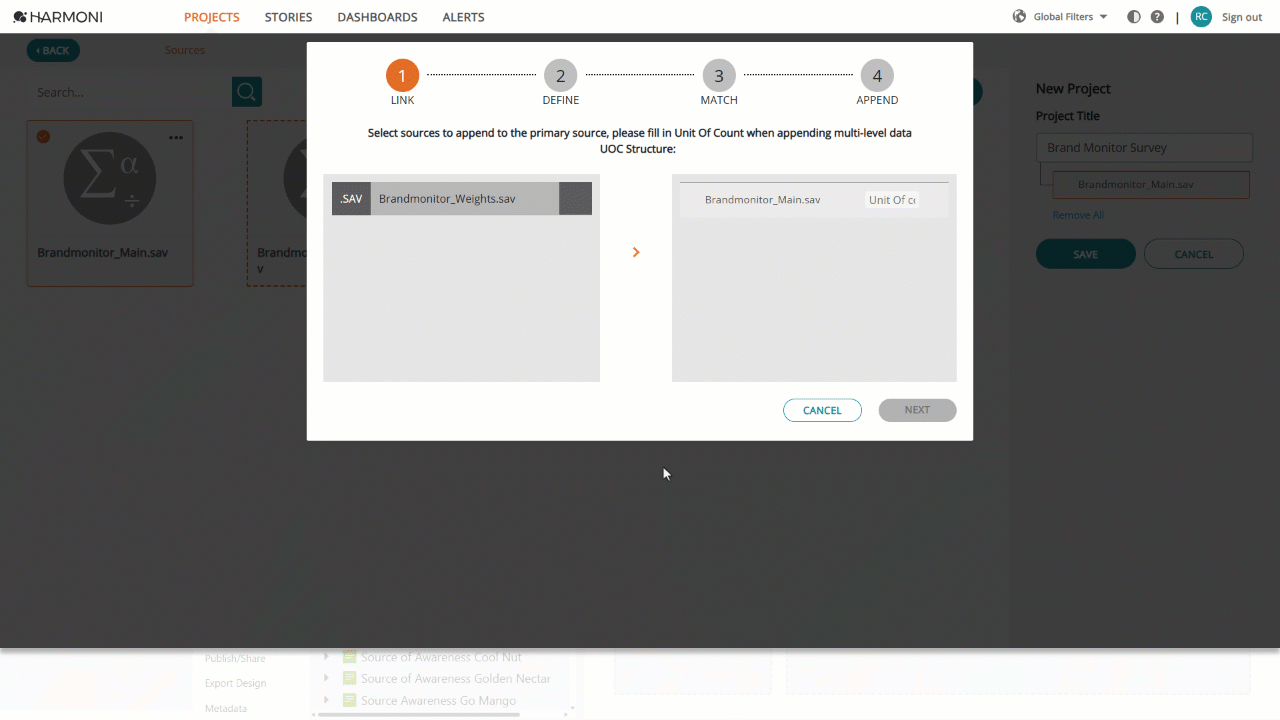Click the Sources breadcrumb label
The width and height of the screenshot is (1280, 720).
tap(185, 50)
